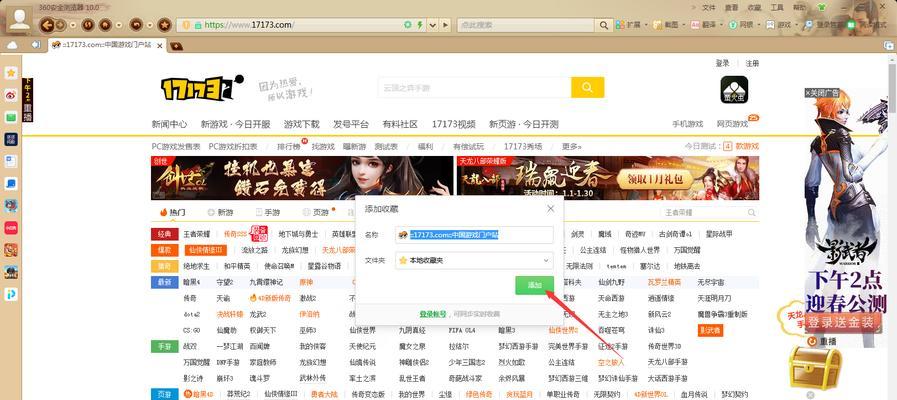This screenshot has width=897, height=400.
Task: Click 注册 link at page top
Action: coord(752,64)
